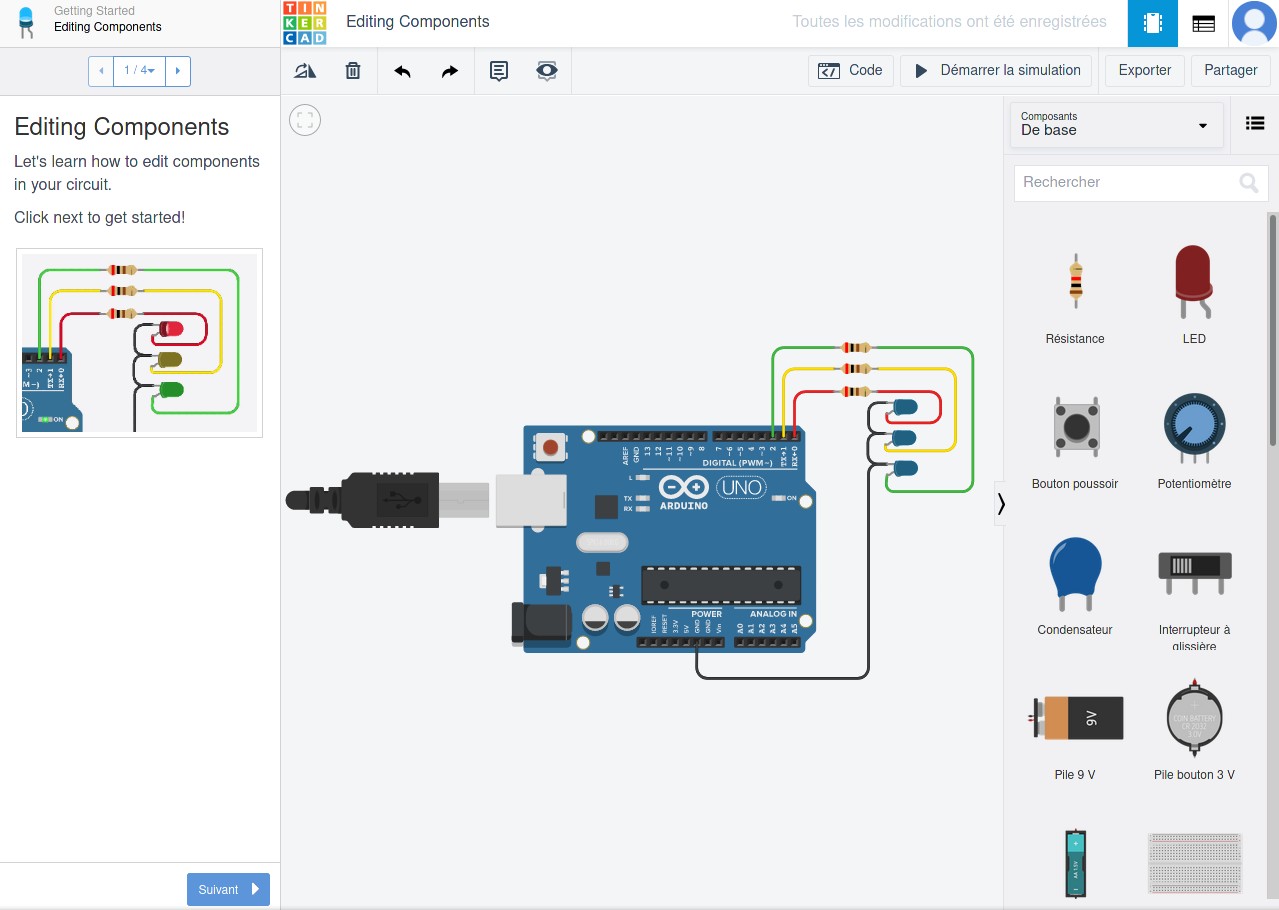Viewport: 1279px width, 910px height.
Task: Click the project title Editing Components
Action: pyautogui.click(x=418, y=21)
